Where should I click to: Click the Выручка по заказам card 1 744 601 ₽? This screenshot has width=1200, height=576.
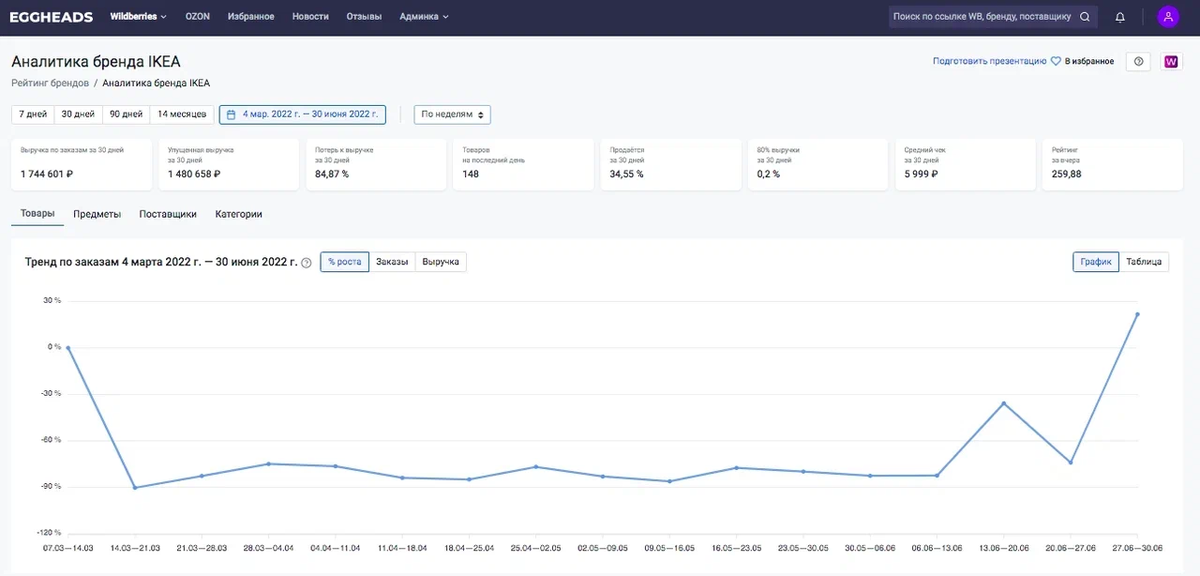point(82,164)
